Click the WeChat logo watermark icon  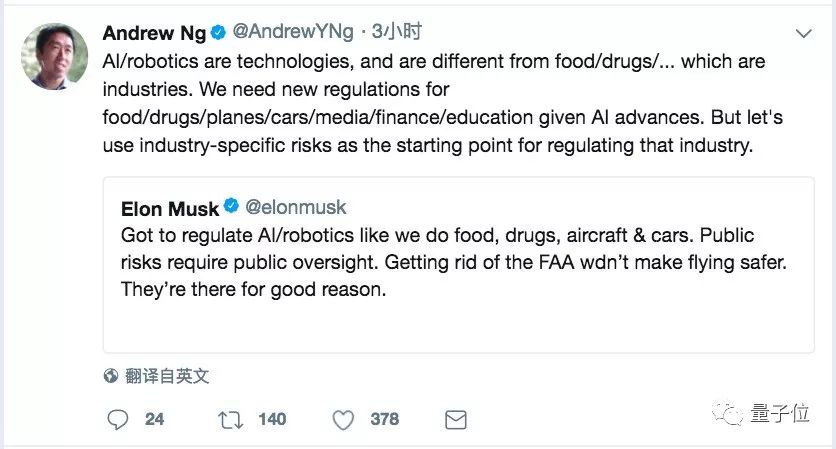(x=736, y=413)
